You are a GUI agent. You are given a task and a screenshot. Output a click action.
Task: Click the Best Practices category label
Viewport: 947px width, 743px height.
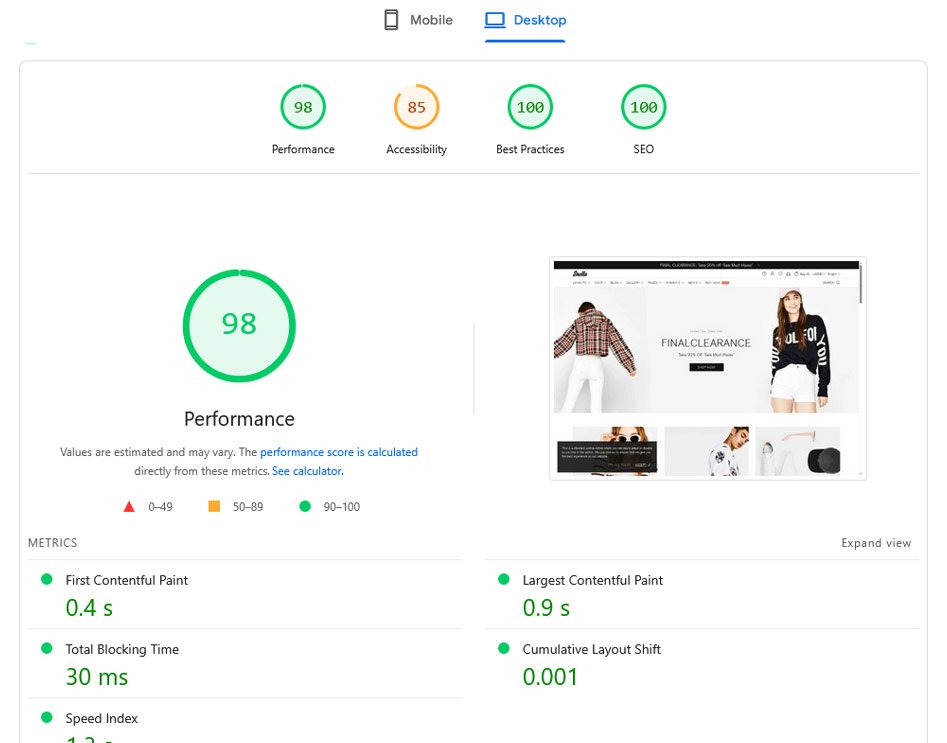pos(530,149)
